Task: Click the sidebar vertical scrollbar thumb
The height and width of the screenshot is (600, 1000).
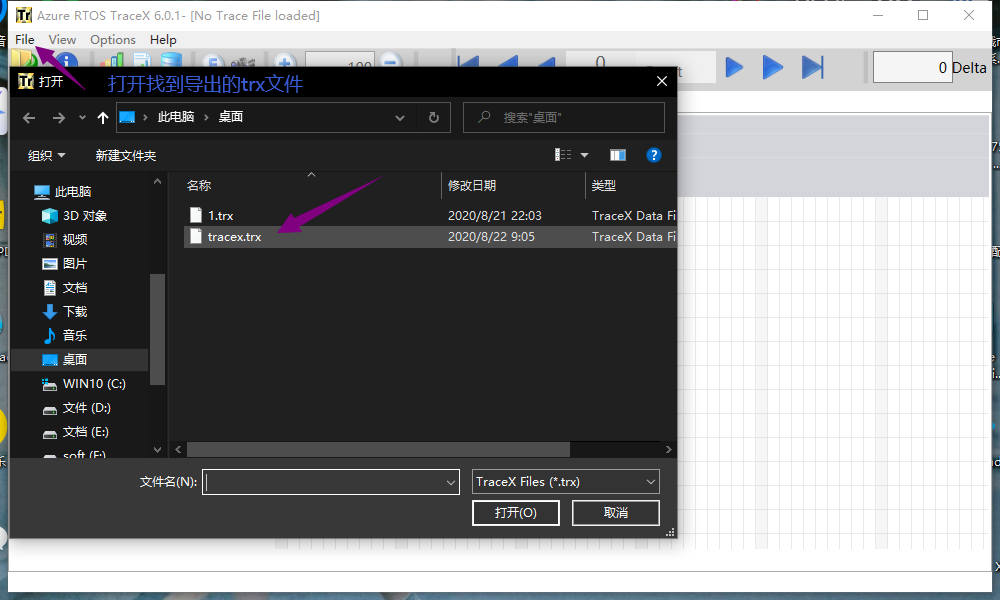Action: click(x=157, y=329)
